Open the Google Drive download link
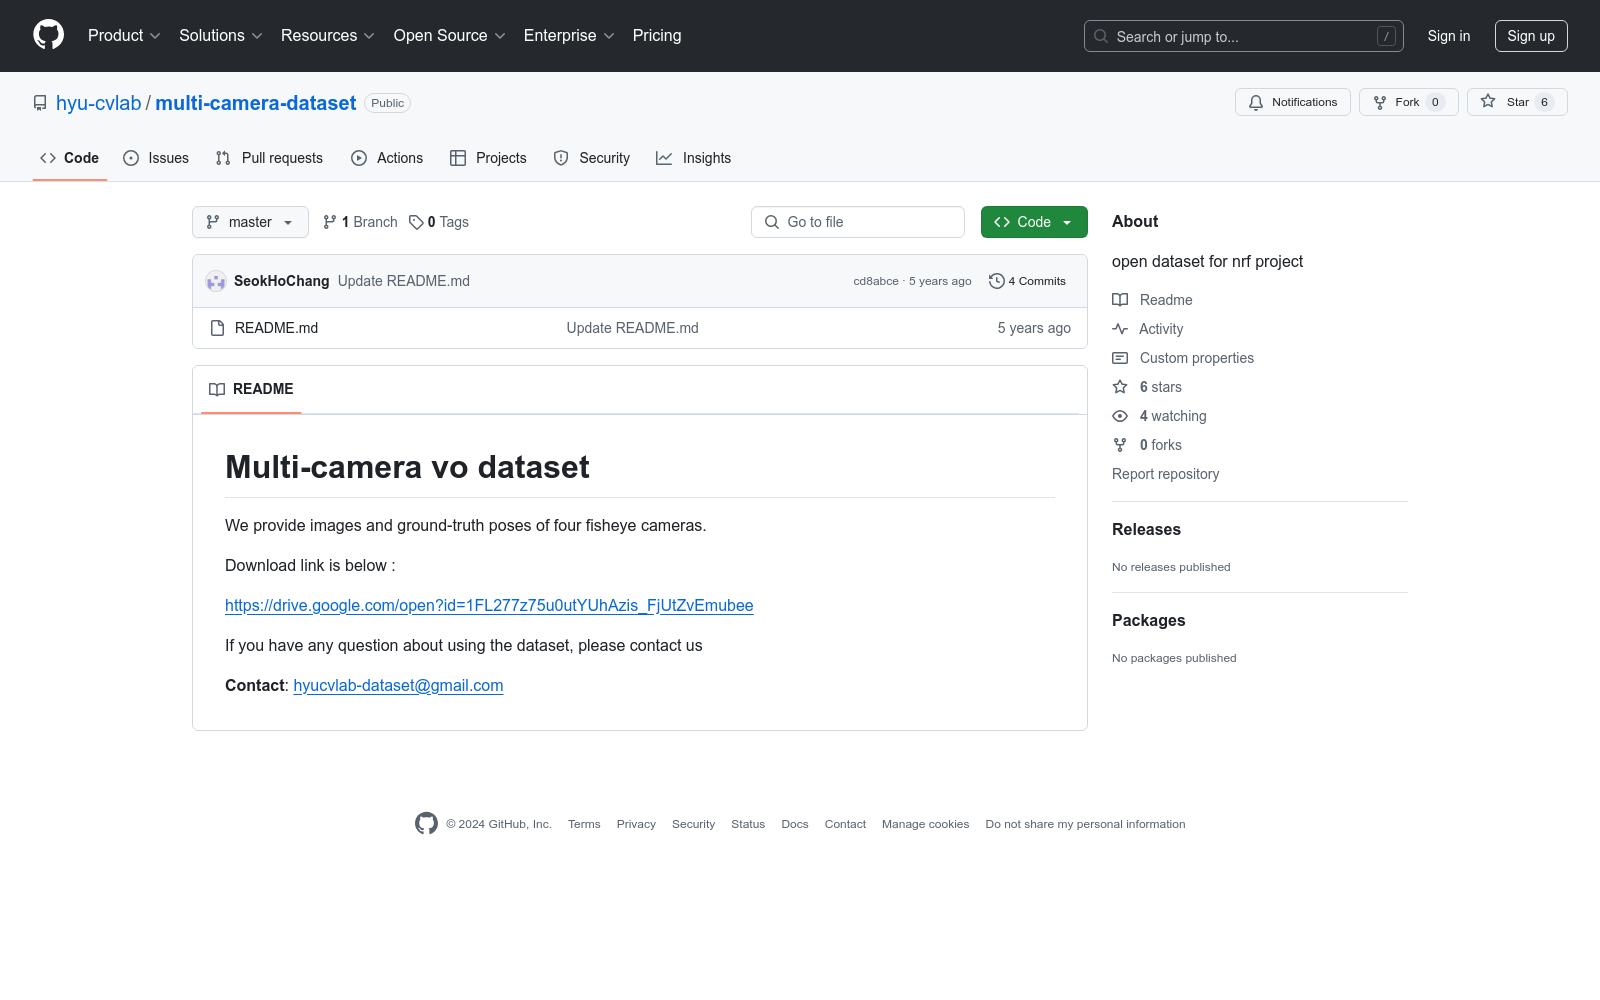The width and height of the screenshot is (1600, 1000). click(489, 605)
